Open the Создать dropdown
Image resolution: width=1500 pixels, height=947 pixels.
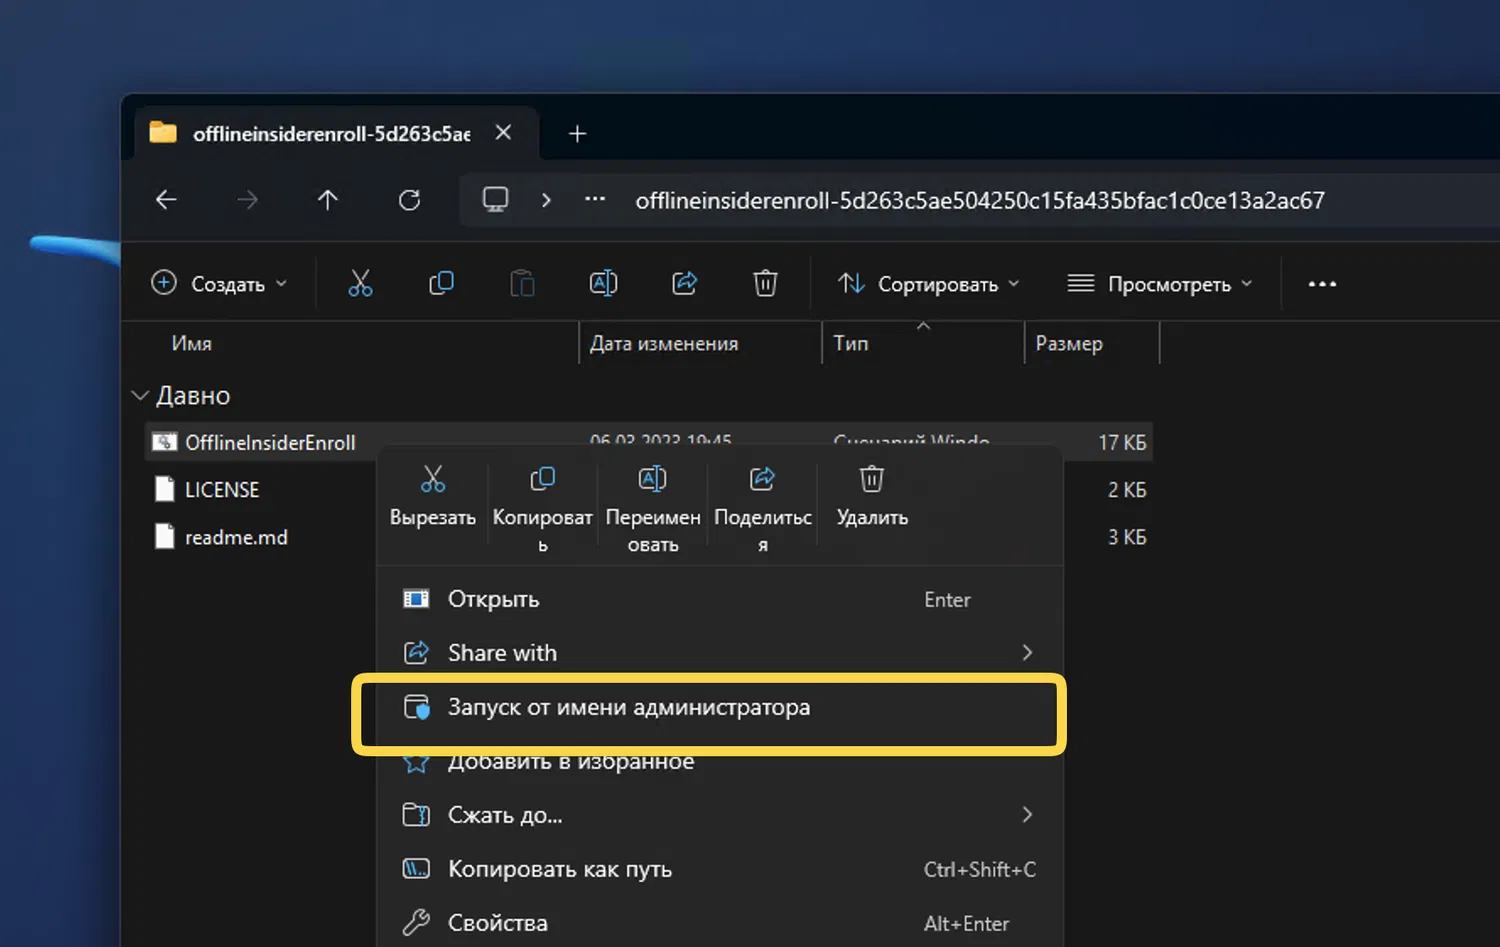[x=219, y=284]
